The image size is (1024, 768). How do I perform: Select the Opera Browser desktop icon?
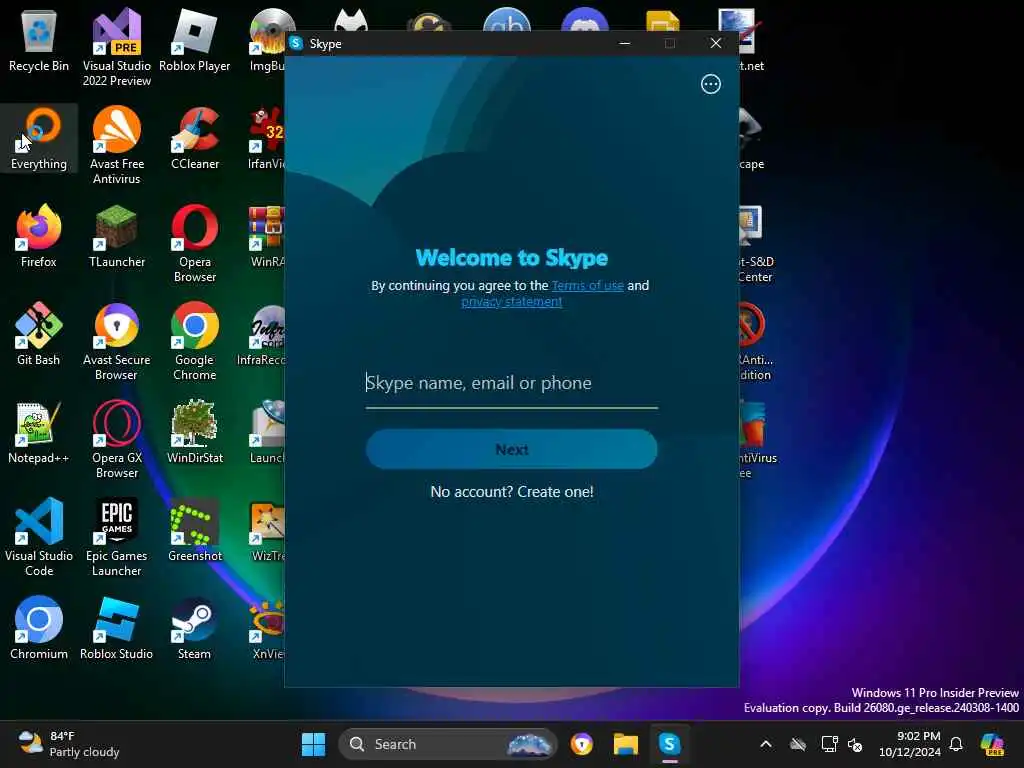point(195,243)
